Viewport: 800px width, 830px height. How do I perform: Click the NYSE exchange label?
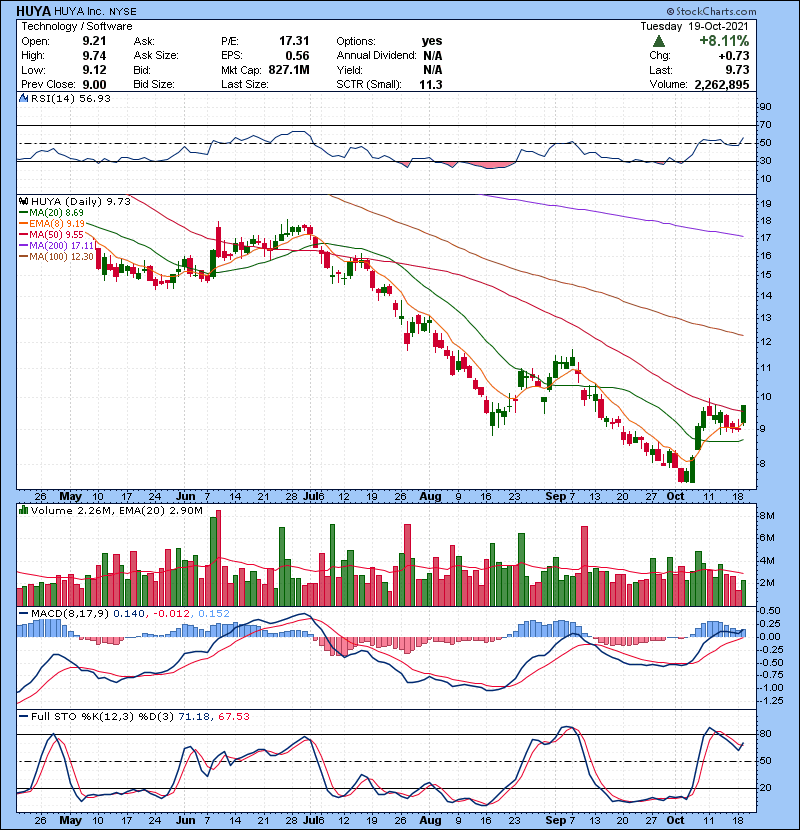click(x=123, y=12)
